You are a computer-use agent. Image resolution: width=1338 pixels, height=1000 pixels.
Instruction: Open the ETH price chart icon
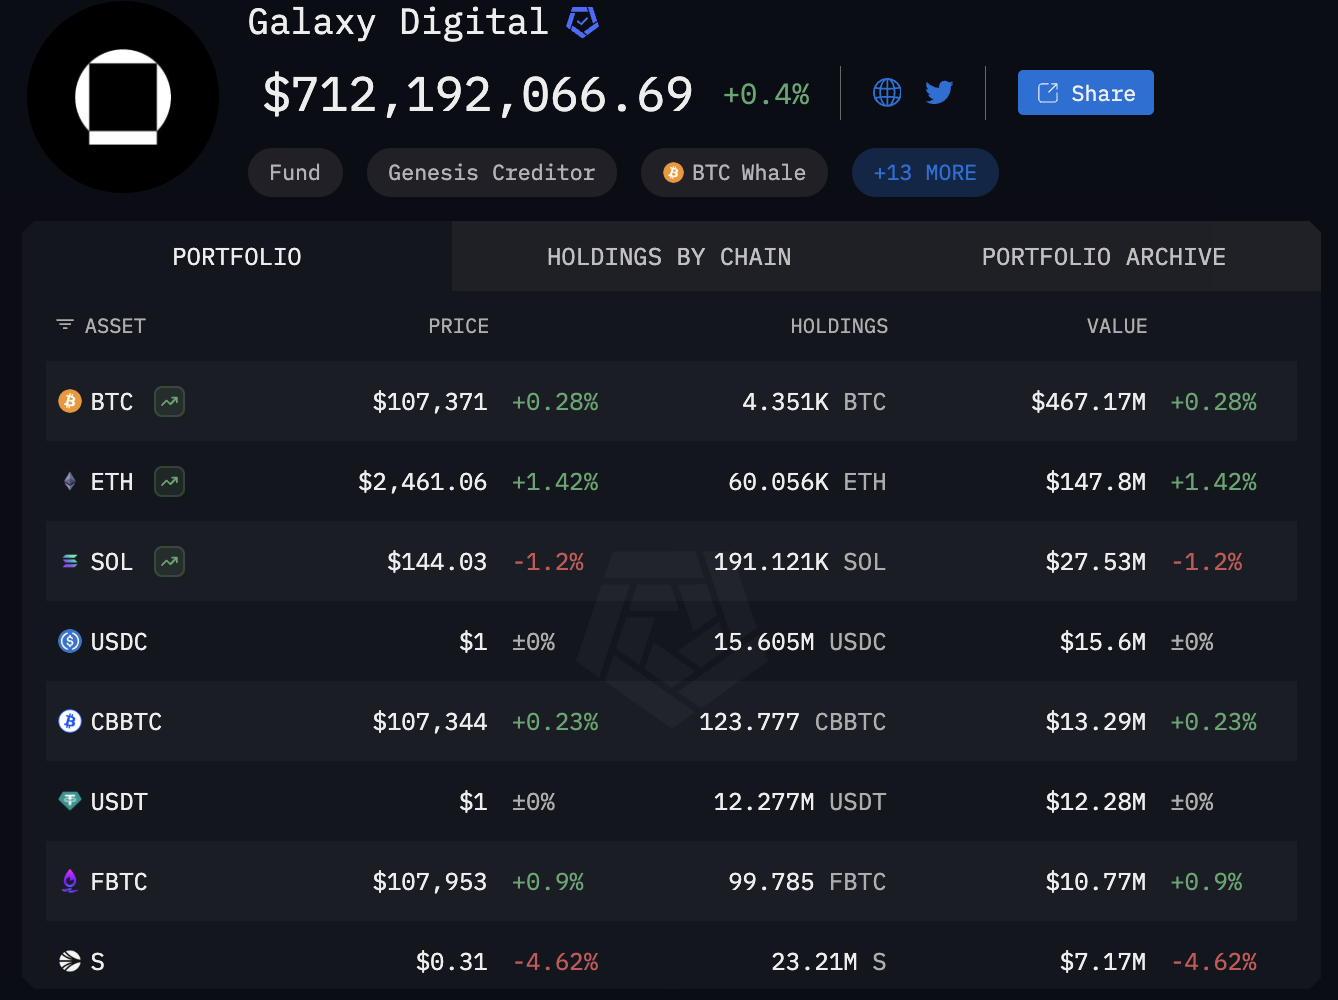click(170, 482)
